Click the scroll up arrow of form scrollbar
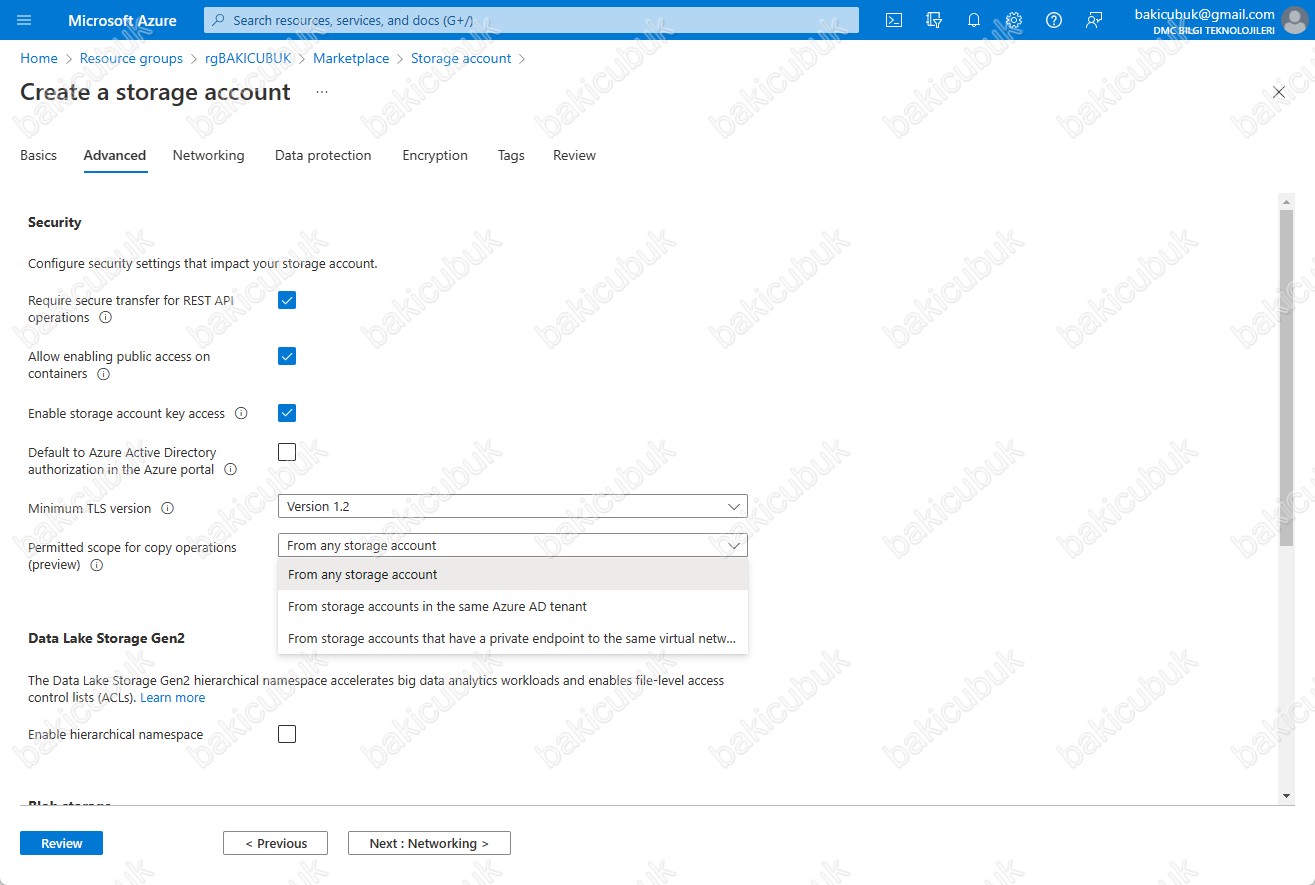The width and height of the screenshot is (1315, 885). coord(1286,202)
